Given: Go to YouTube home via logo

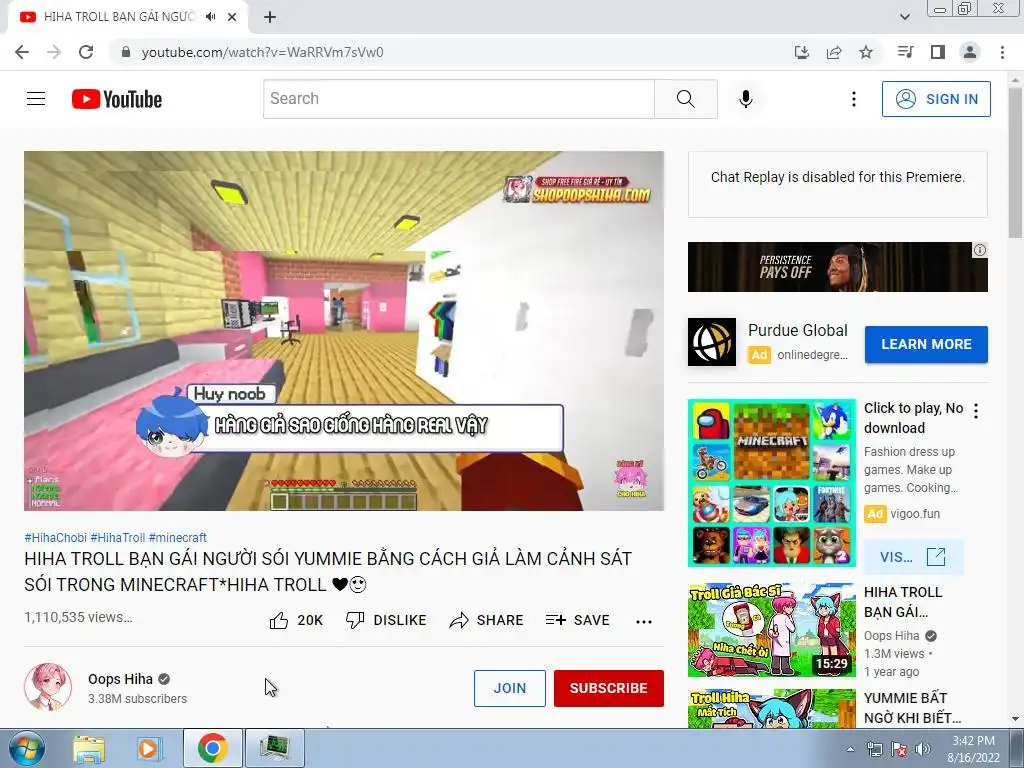Looking at the screenshot, I should (x=117, y=99).
